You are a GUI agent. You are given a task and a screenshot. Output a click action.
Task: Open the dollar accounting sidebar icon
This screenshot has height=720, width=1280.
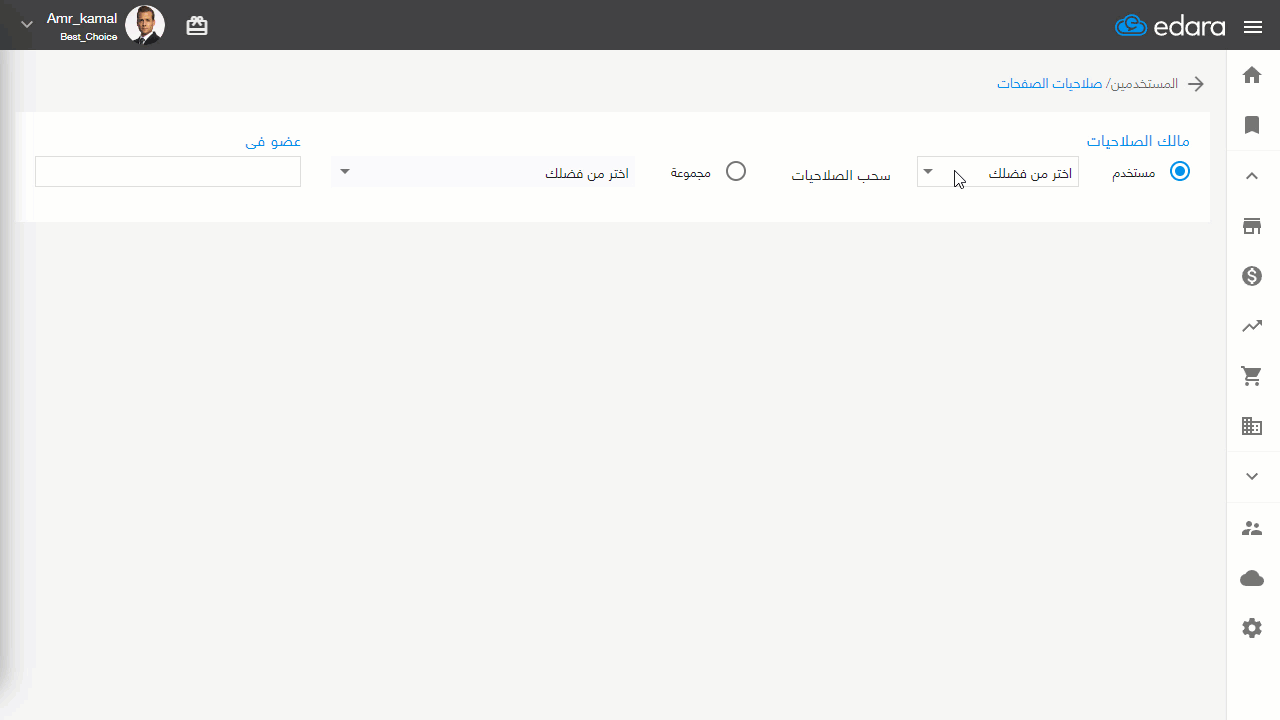[x=1252, y=275]
